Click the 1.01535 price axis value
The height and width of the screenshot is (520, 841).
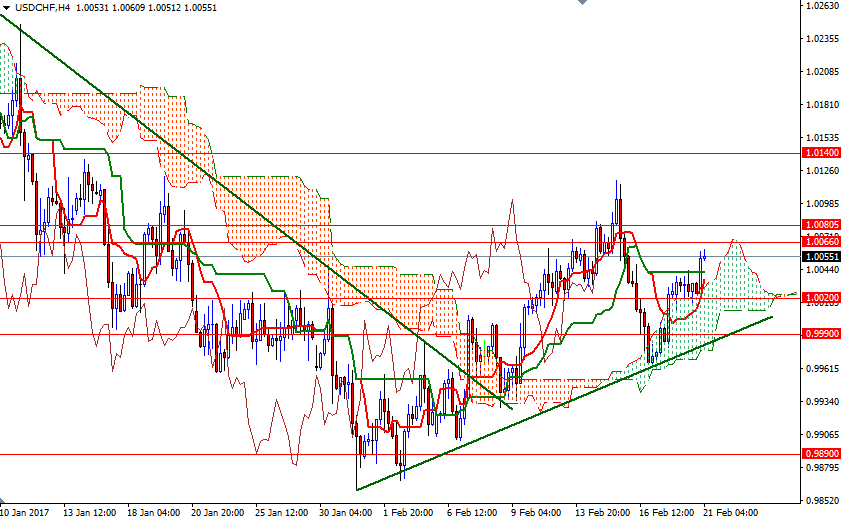(x=822, y=138)
